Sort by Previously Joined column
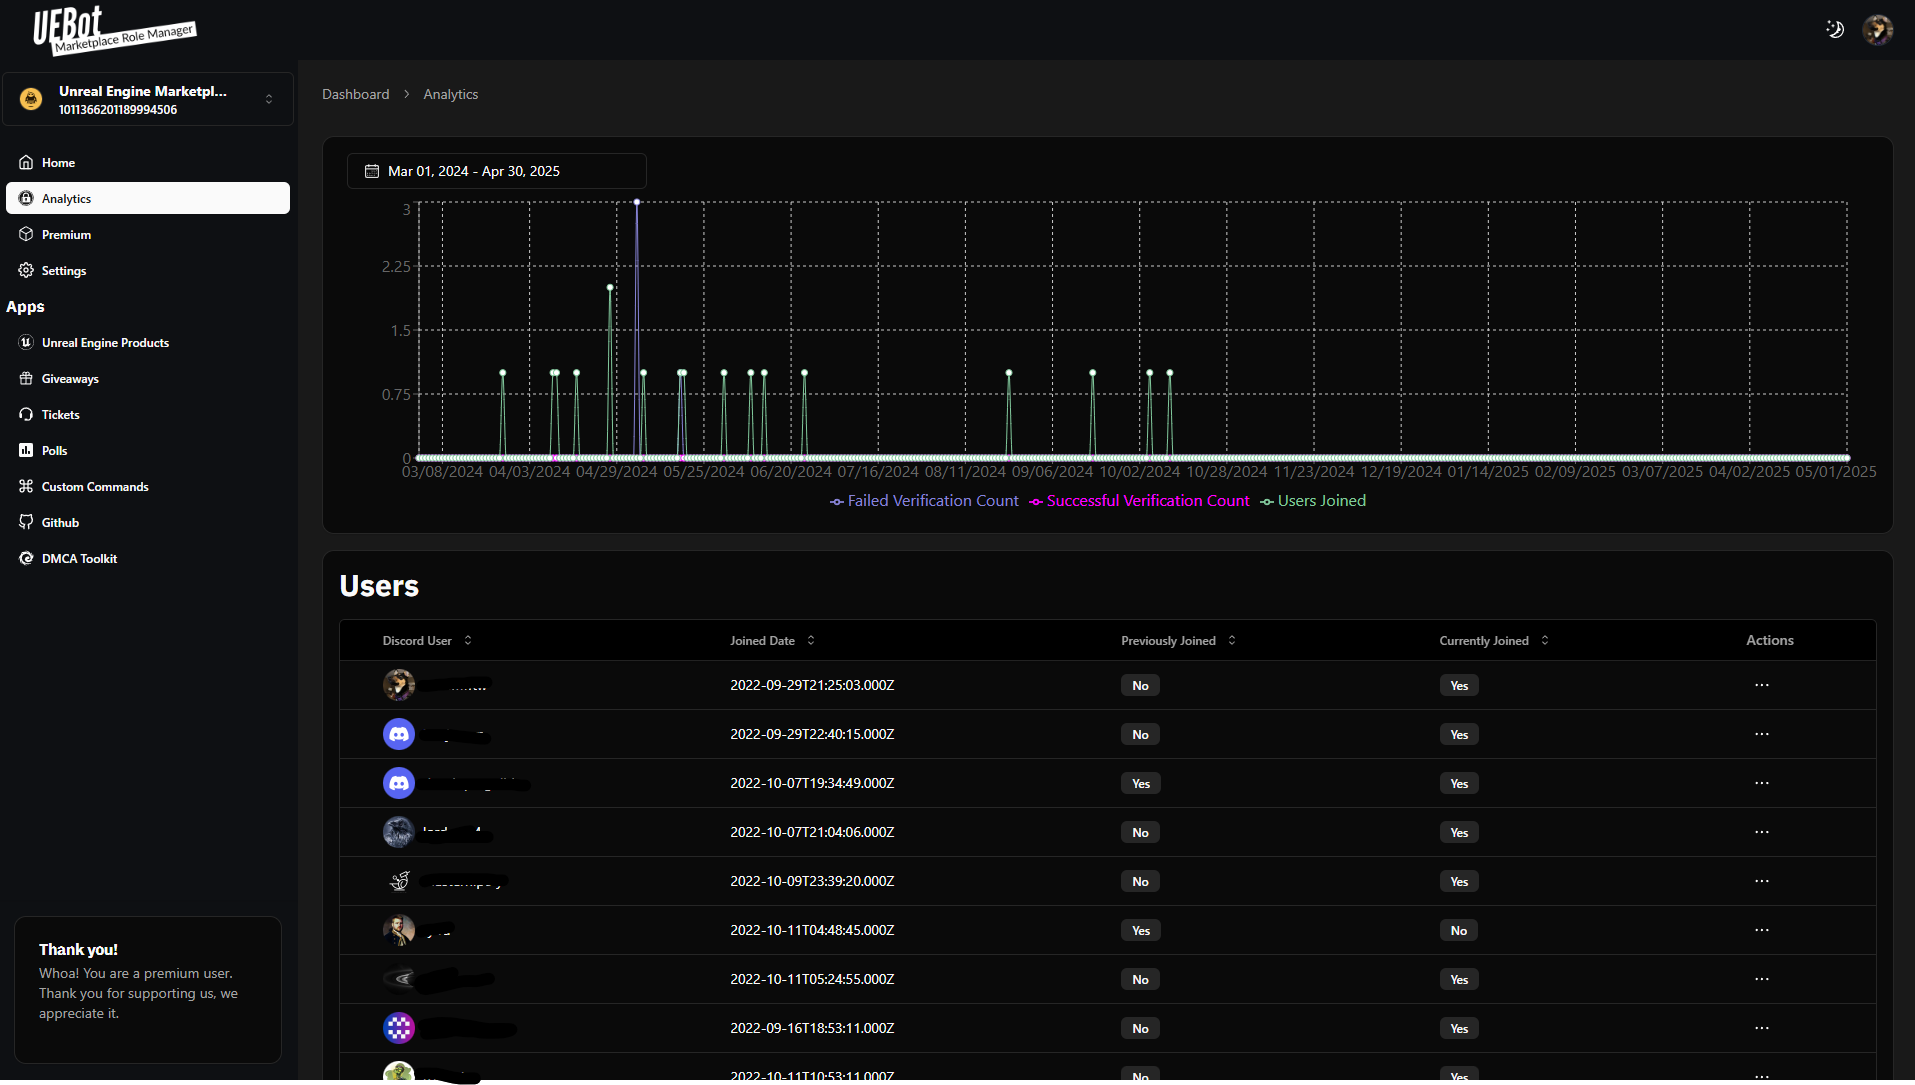The image size is (1915, 1085). 1178,641
